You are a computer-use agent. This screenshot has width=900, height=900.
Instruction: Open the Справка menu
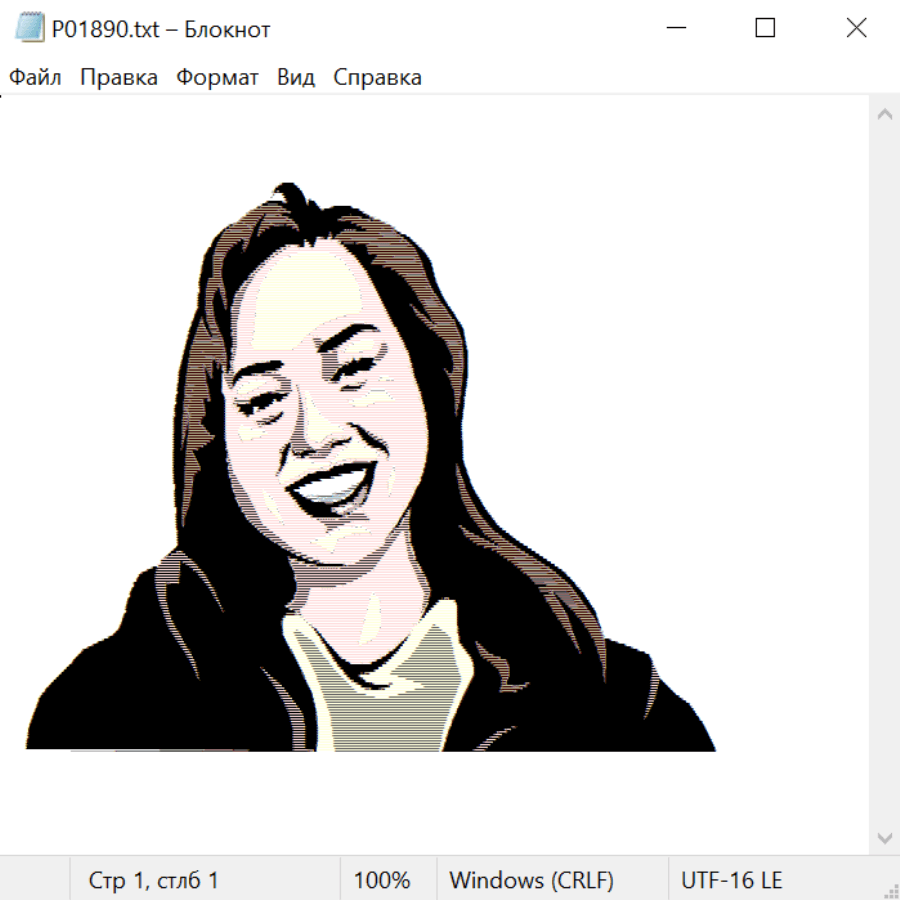tap(377, 78)
